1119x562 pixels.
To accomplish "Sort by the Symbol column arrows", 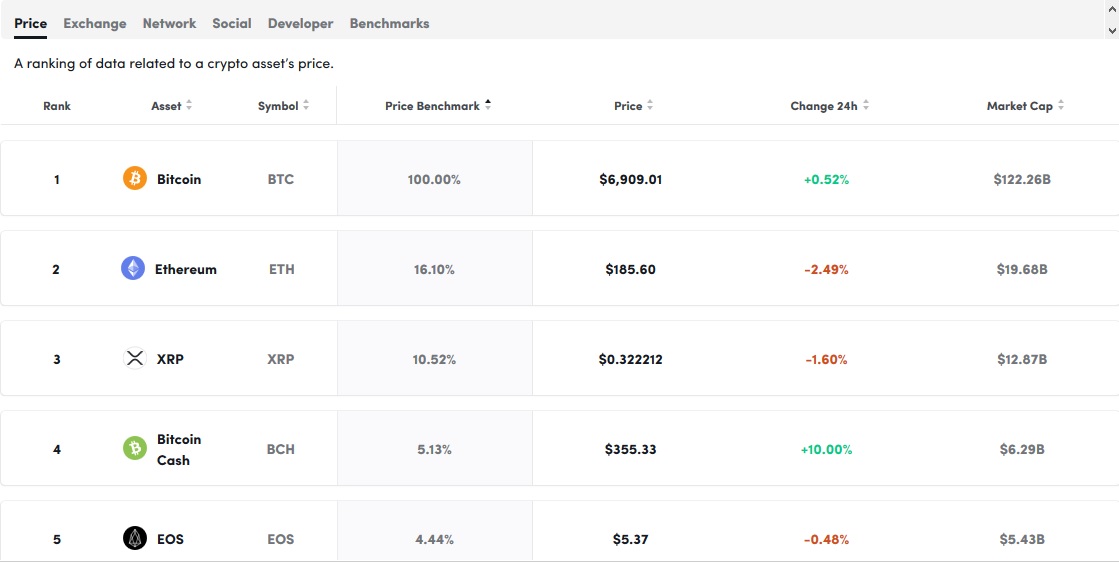I will coord(306,106).
